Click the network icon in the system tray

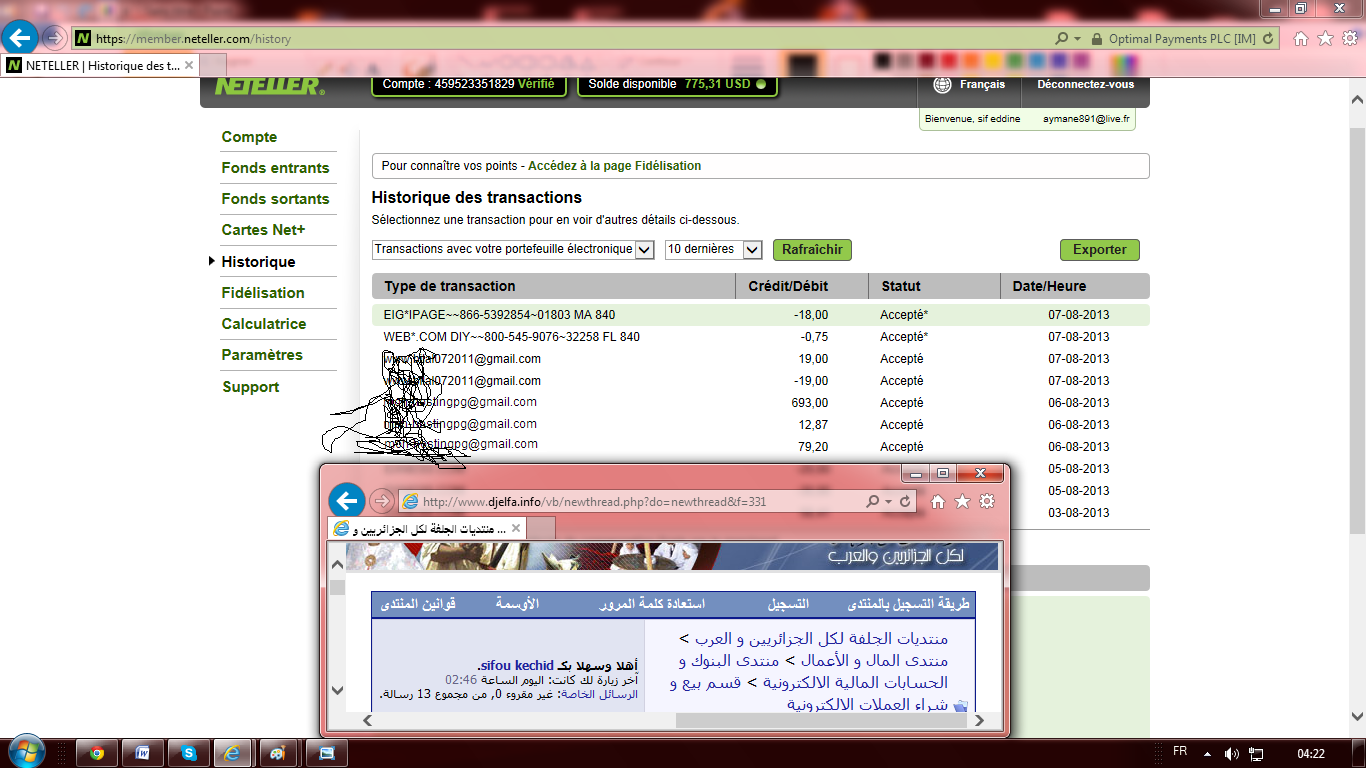pyautogui.click(x=1257, y=753)
